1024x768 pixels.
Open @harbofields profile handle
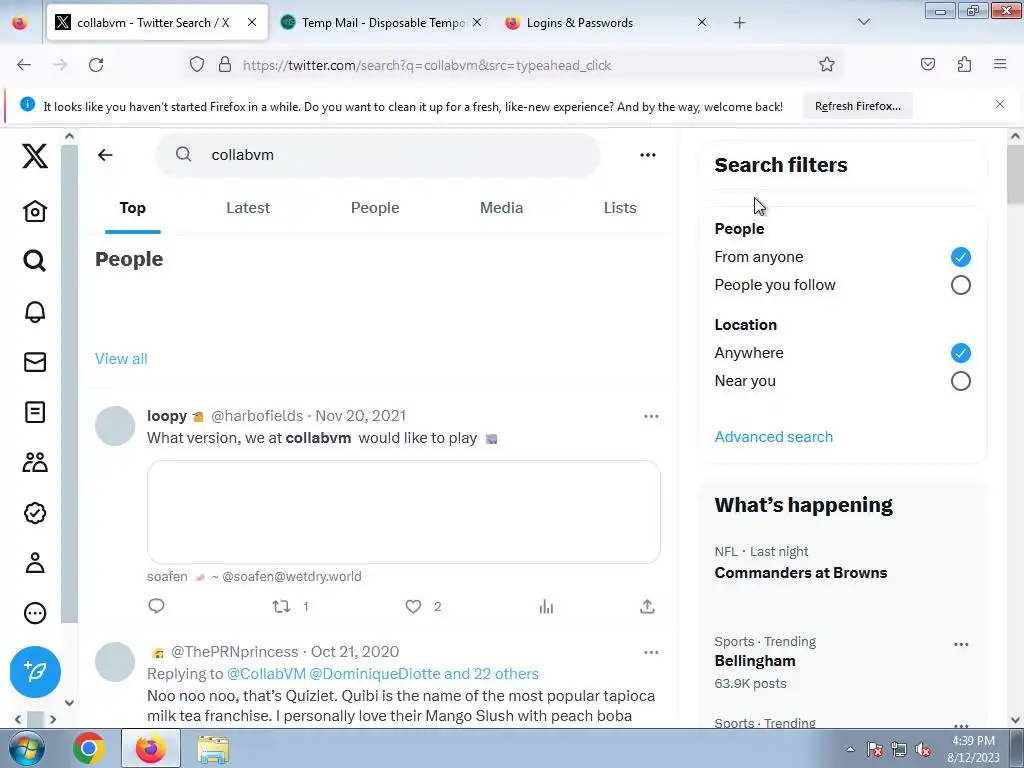pyautogui.click(x=257, y=416)
